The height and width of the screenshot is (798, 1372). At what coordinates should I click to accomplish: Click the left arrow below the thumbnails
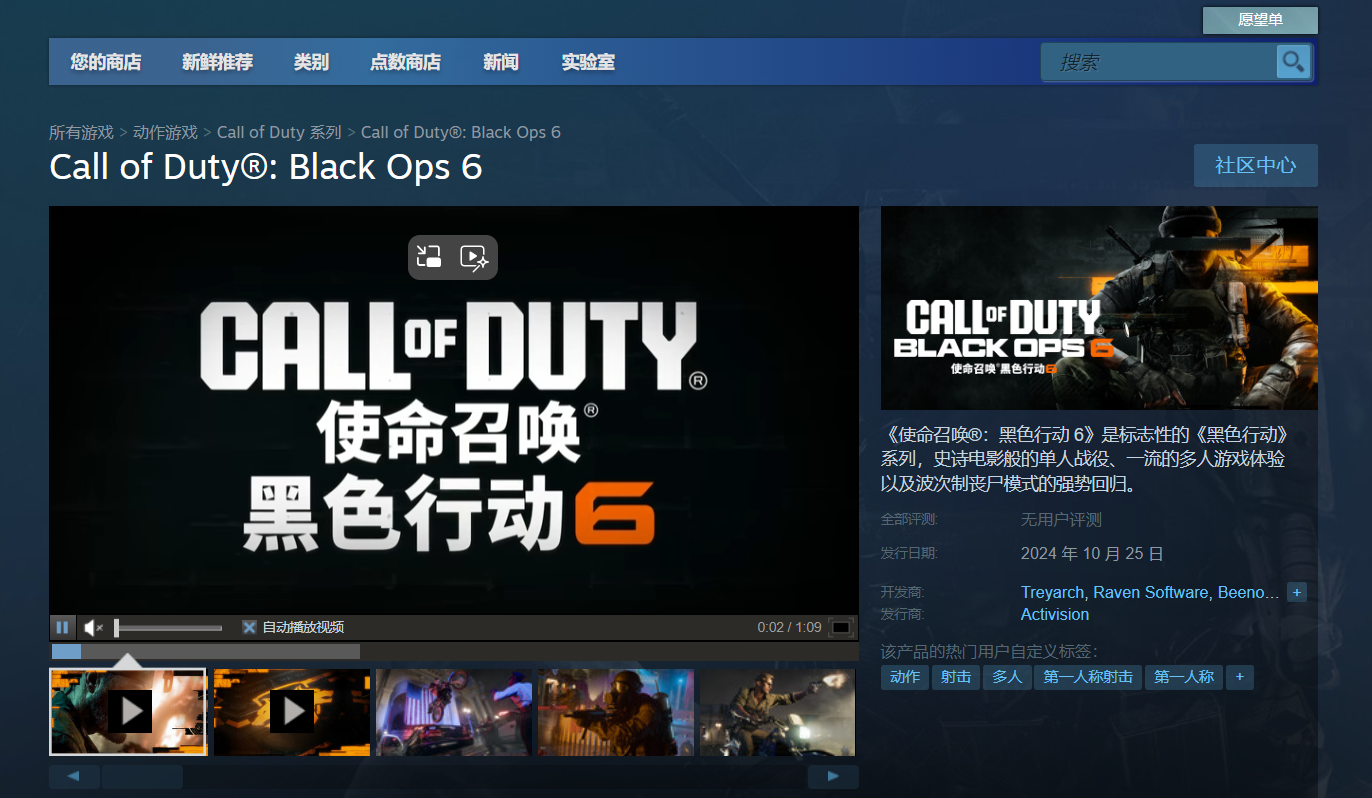pyautogui.click(x=74, y=776)
